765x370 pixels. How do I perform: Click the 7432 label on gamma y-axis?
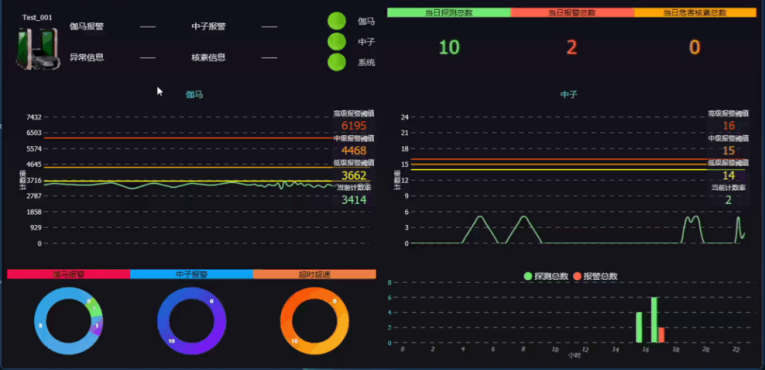pyautogui.click(x=33, y=117)
